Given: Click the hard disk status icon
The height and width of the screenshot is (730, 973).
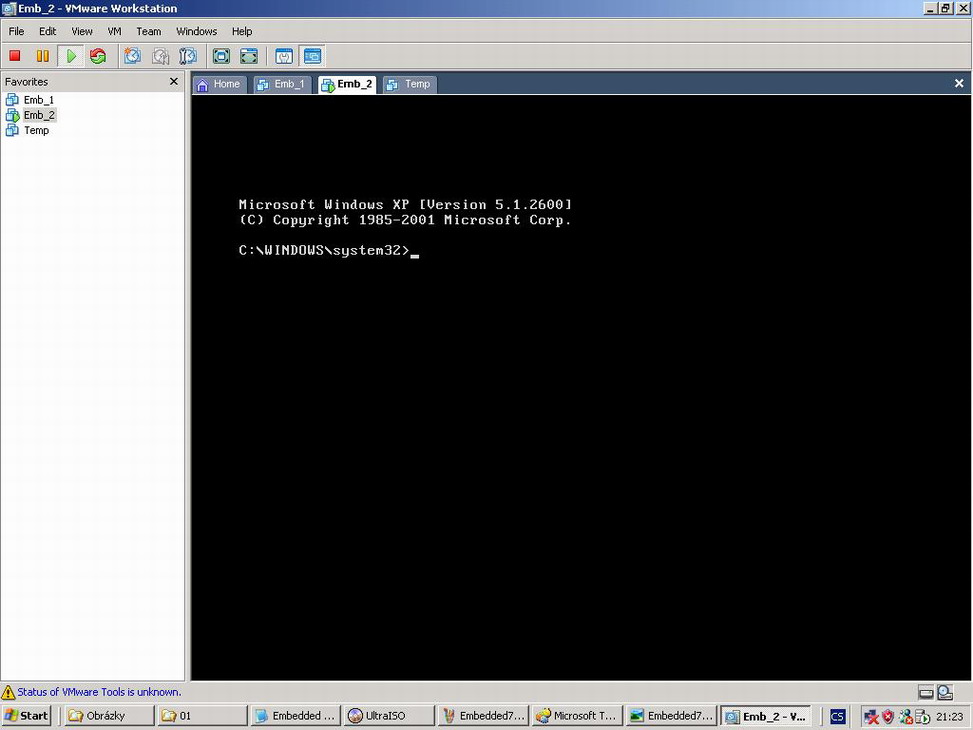Looking at the screenshot, I should point(926,692).
